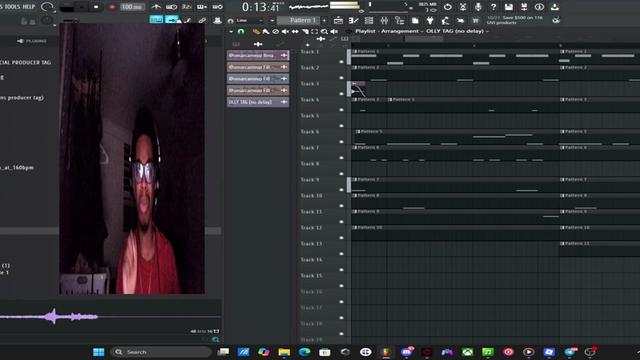Image resolution: width=640 pixels, height=360 pixels.
Task: Open the OLLY TAG (no delay) arrangement dropdown
Action: click(458, 31)
